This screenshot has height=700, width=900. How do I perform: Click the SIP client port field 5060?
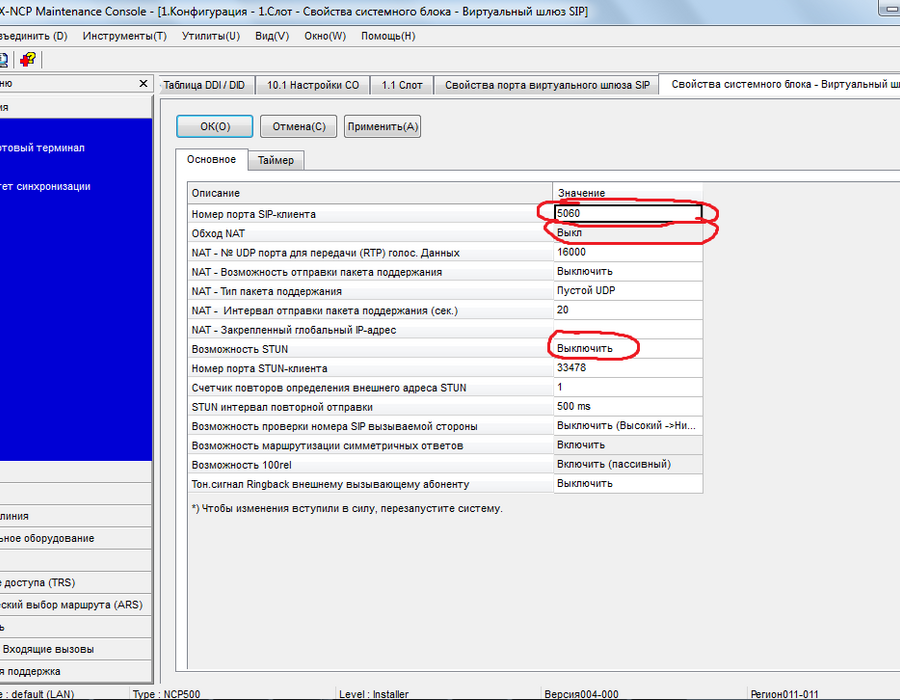tap(628, 213)
